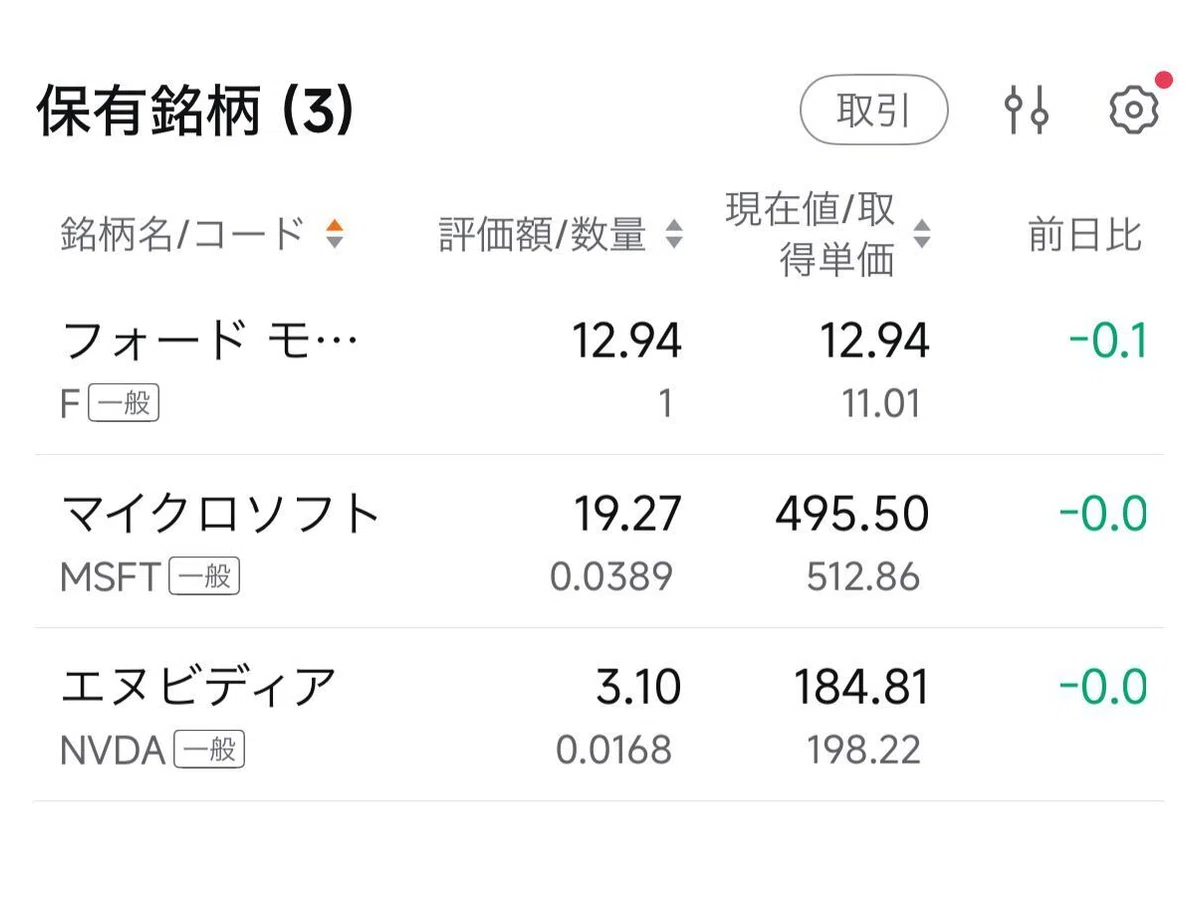The height and width of the screenshot is (898, 1200).
Task: Tap the 一般 tag beside NVDA
Action: (x=209, y=750)
